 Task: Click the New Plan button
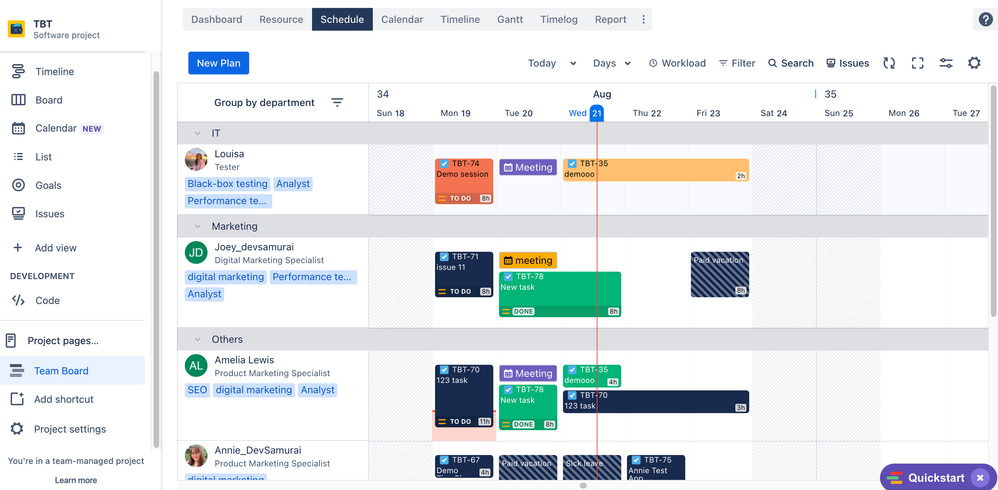pos(218,63)
